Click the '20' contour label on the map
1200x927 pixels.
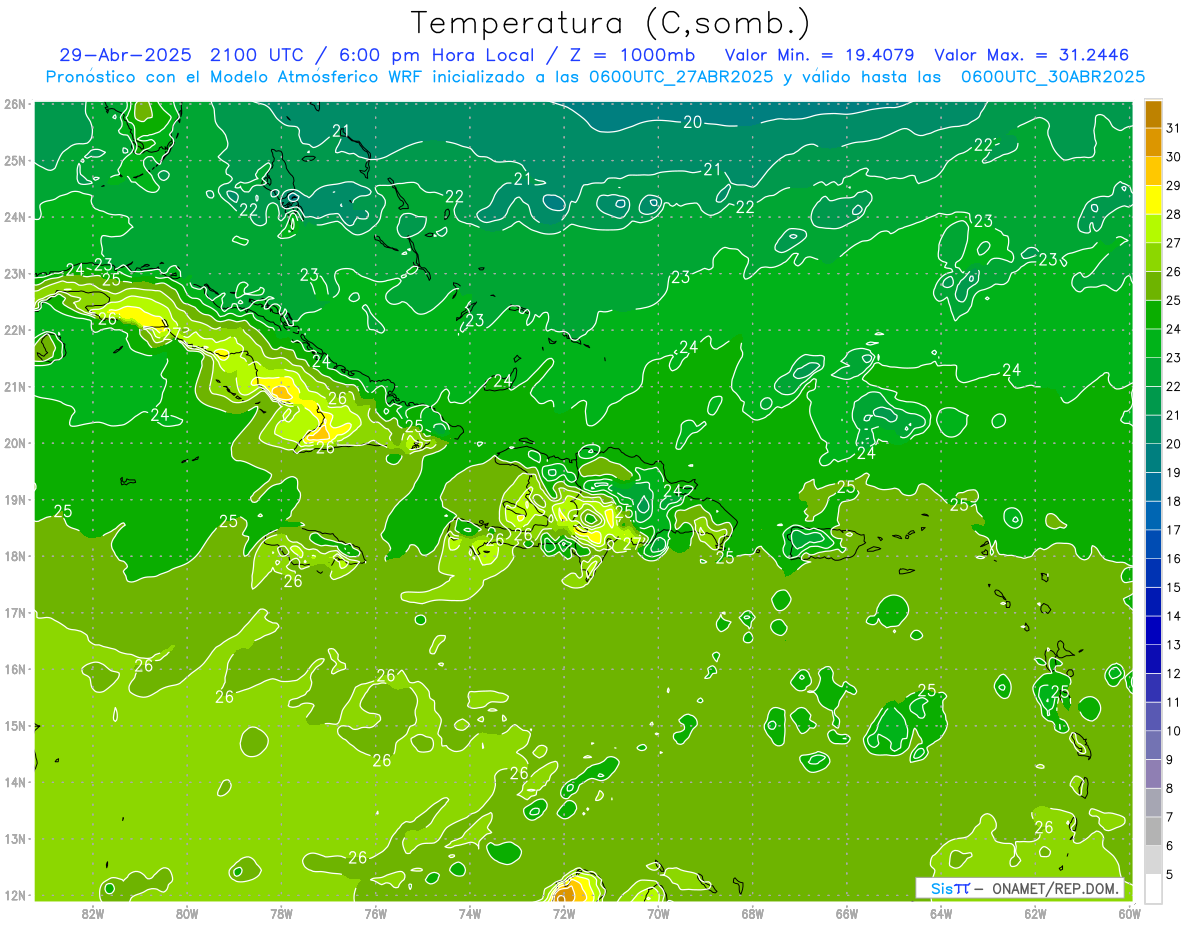click(692, 122)
